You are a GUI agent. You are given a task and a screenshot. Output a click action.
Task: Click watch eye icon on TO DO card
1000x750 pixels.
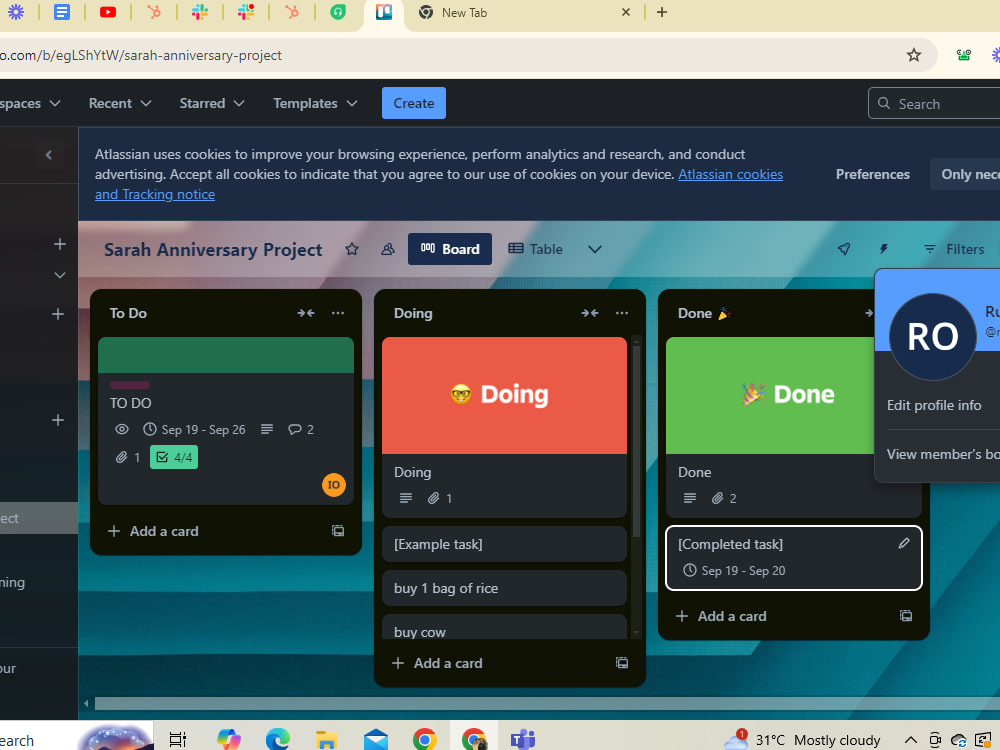(122, 429)
